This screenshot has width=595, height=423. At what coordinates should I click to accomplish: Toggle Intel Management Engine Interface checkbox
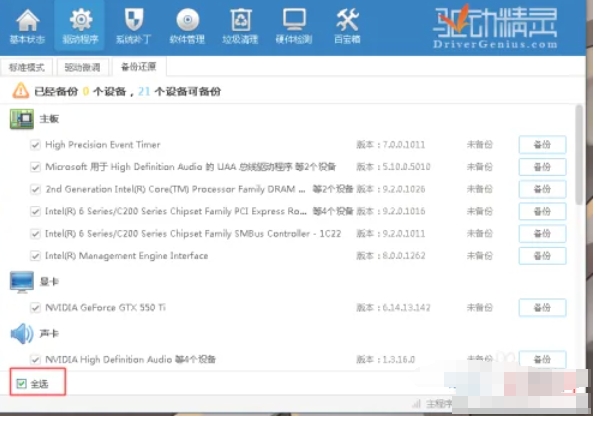[35, 256]
